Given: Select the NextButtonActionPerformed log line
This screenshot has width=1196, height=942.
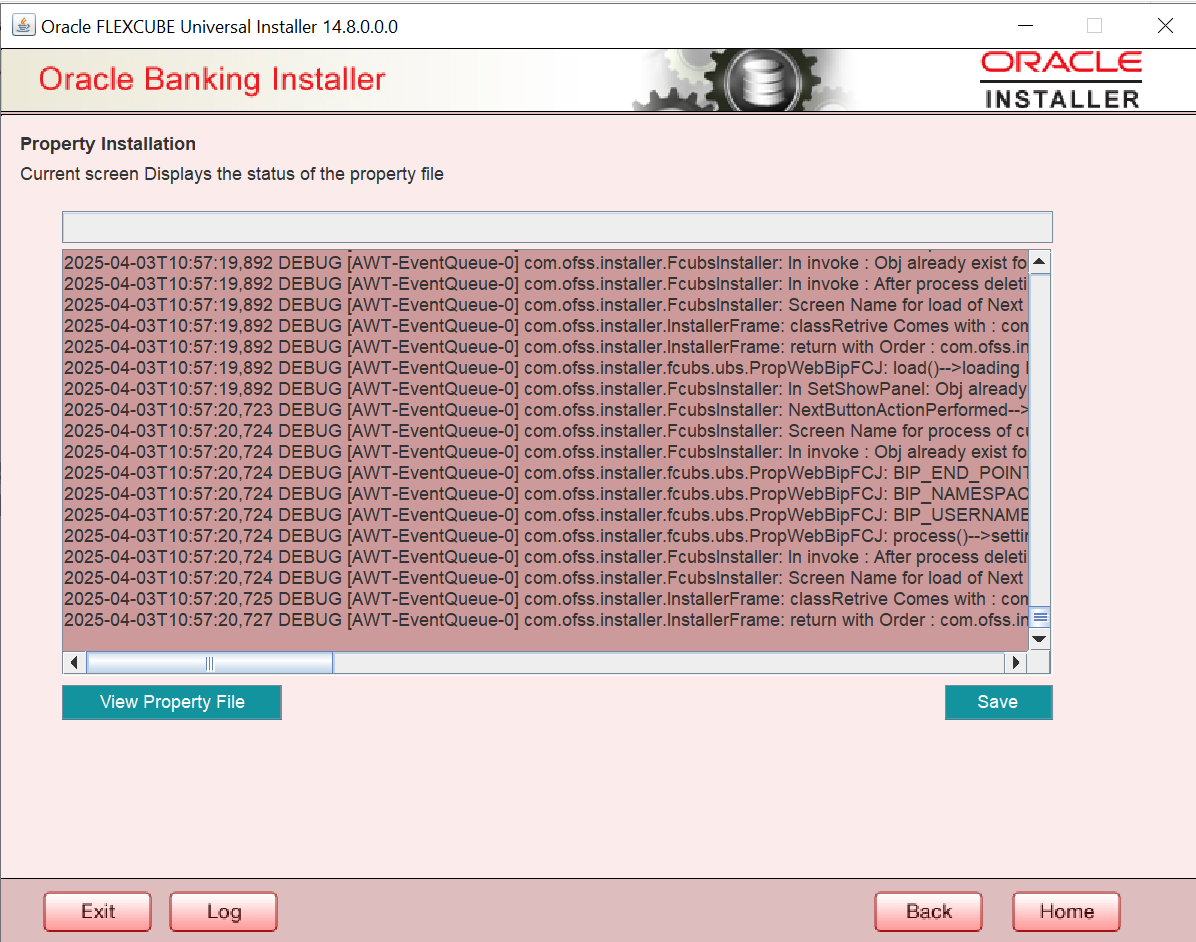Looking at the screenshot, I should (545, 410).
